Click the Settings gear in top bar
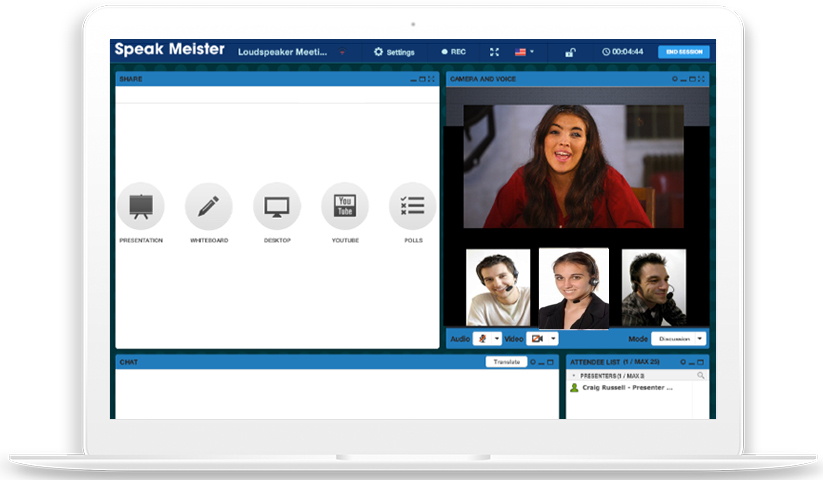Screen dimensions: 823x480 pos(378,52)
